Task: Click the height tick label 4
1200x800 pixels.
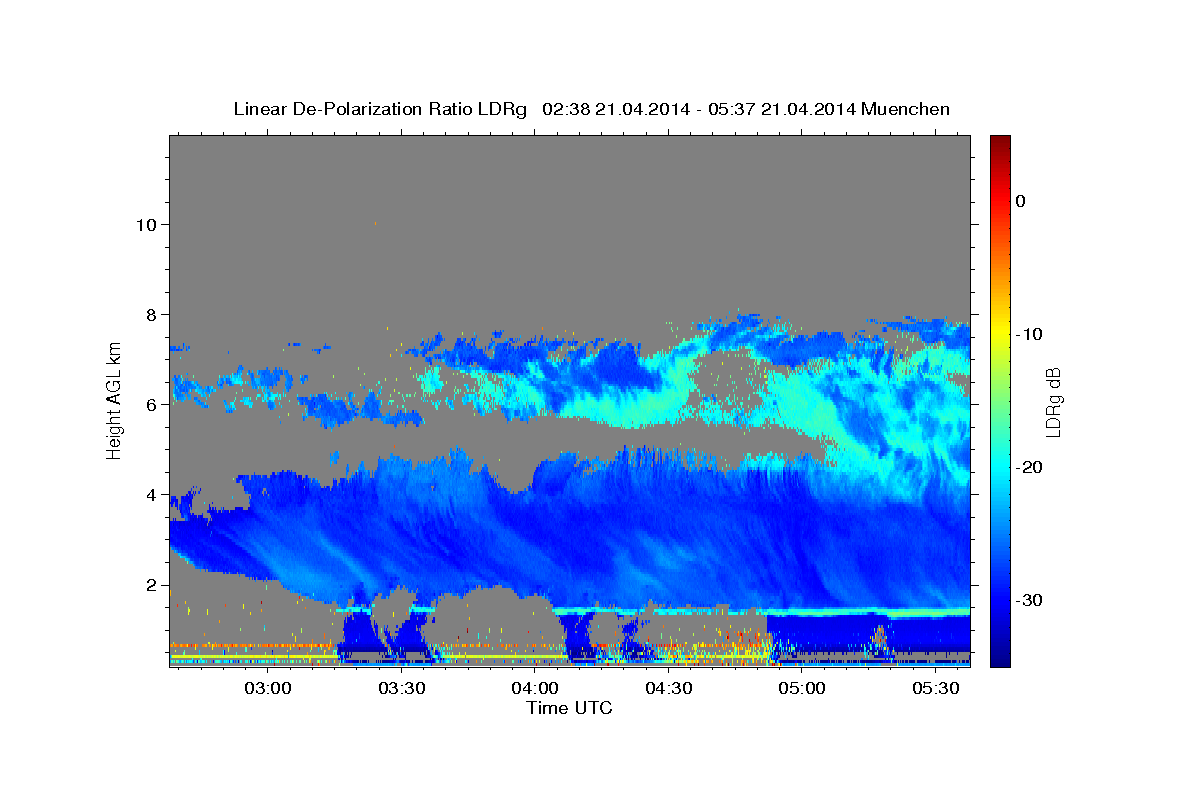Action: (151, 494)
